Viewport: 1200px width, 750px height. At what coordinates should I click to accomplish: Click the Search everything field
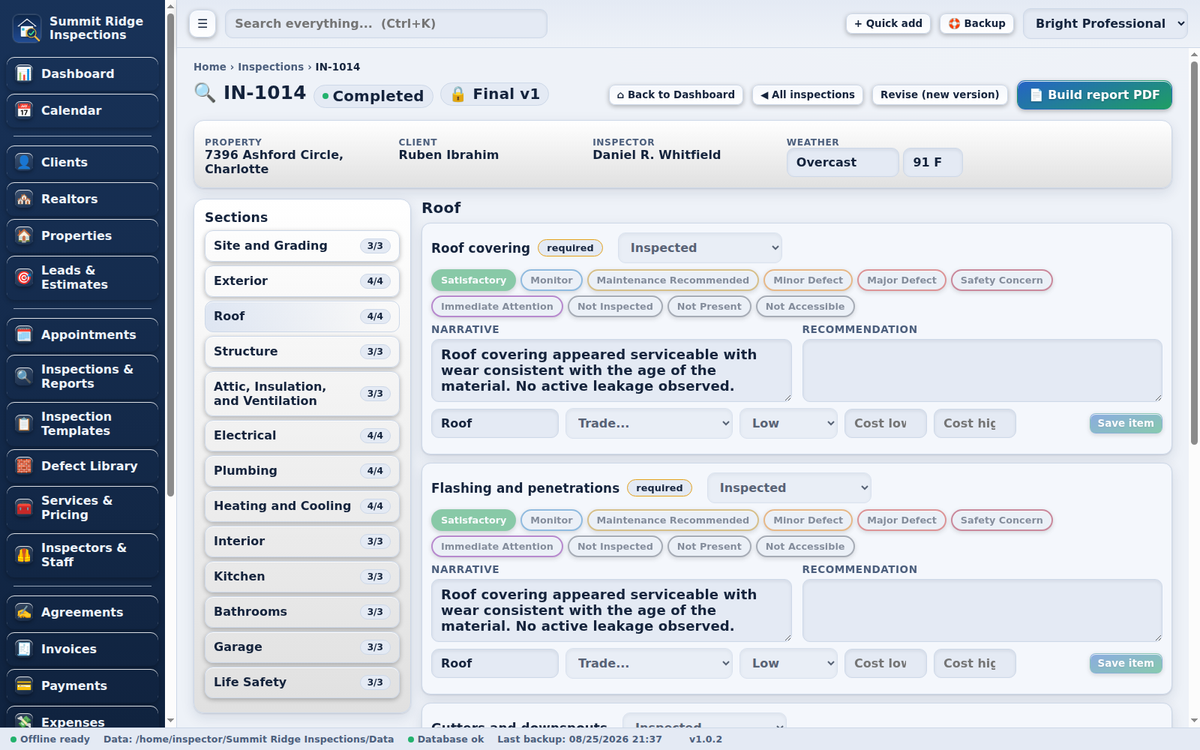pyautogui.click(x=386, y=24)
